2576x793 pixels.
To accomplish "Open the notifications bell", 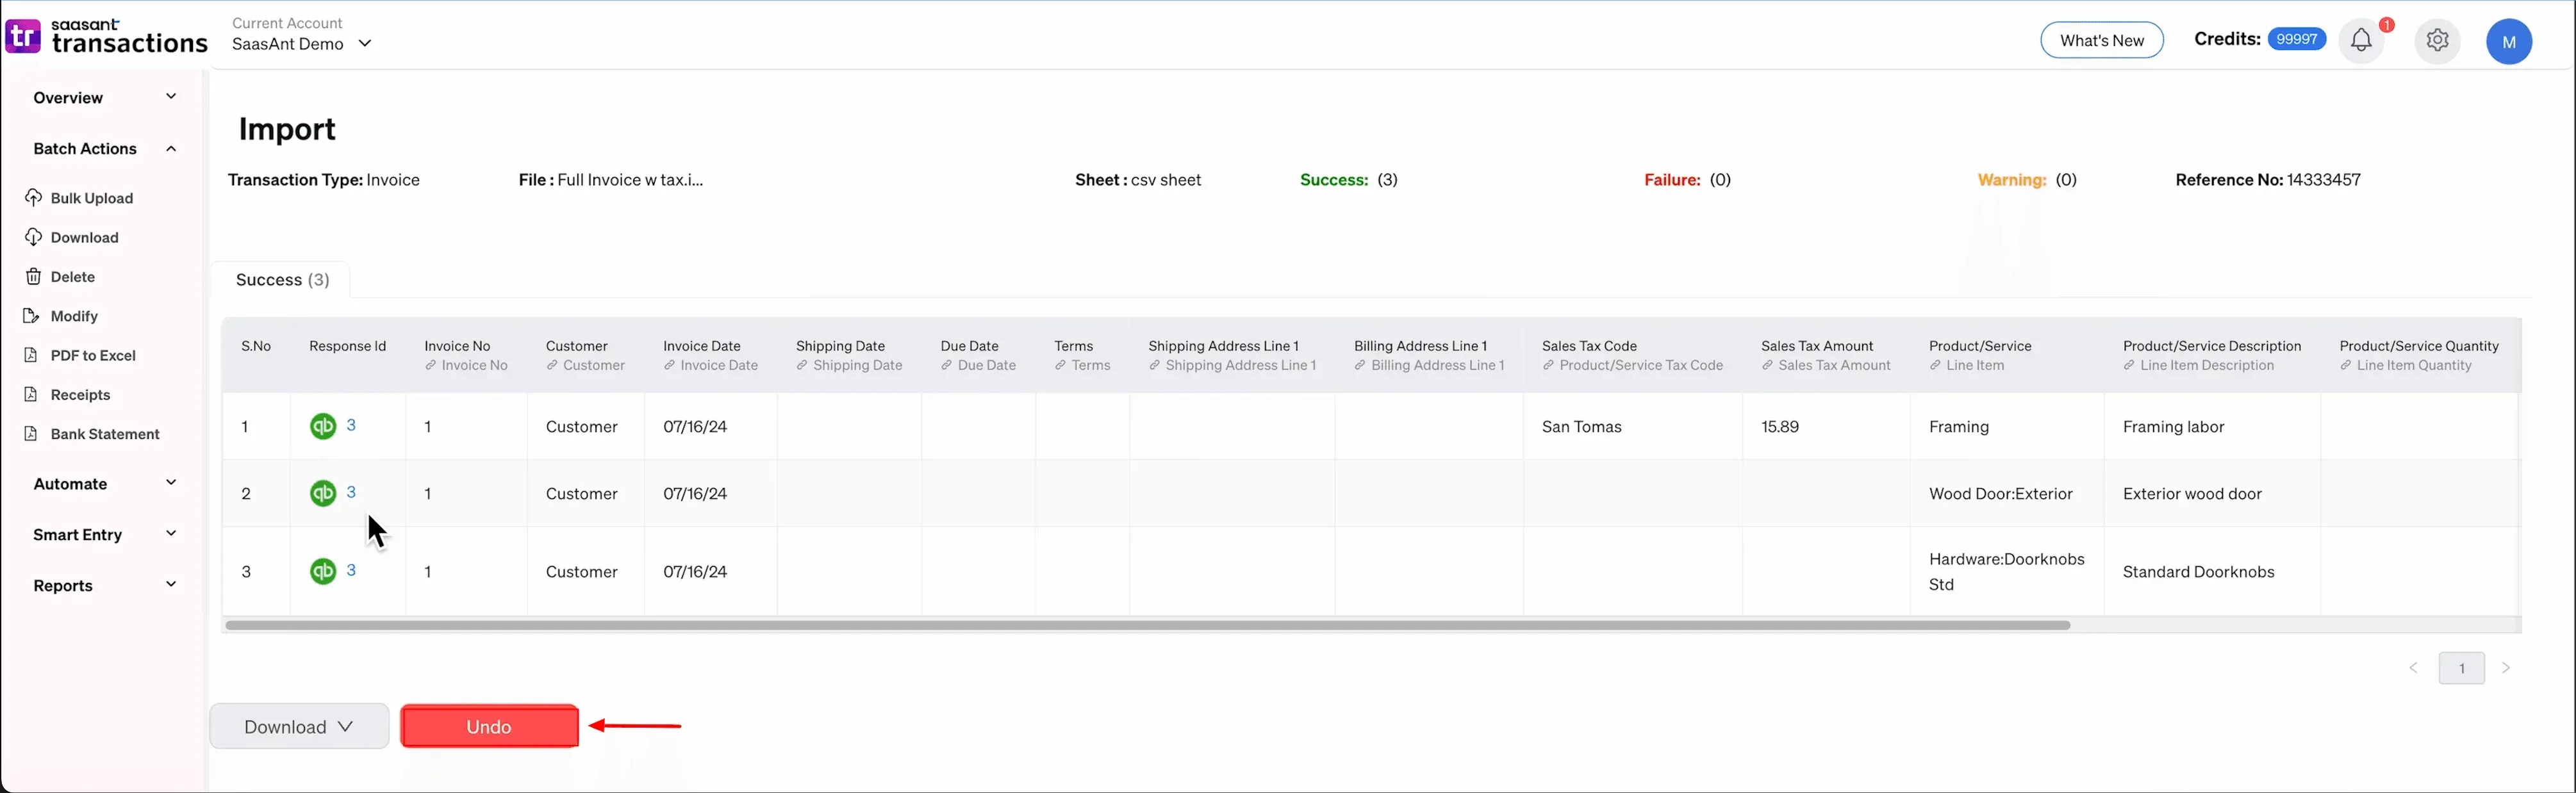I will pos(2362,40).
